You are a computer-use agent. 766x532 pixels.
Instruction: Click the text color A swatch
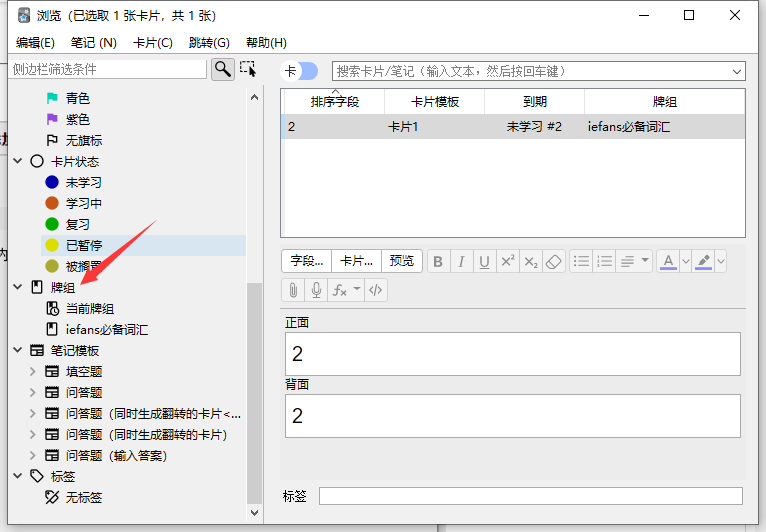(668, 261)
